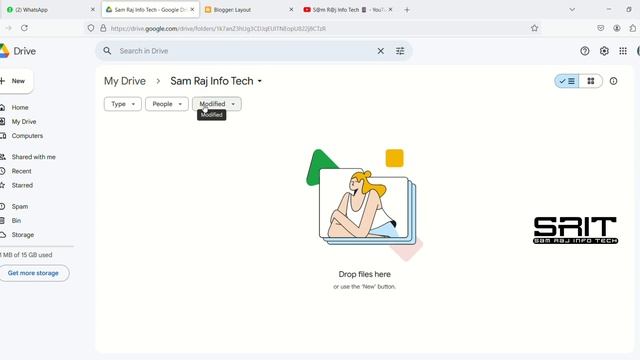Open a new browser tab

point(407,10)
